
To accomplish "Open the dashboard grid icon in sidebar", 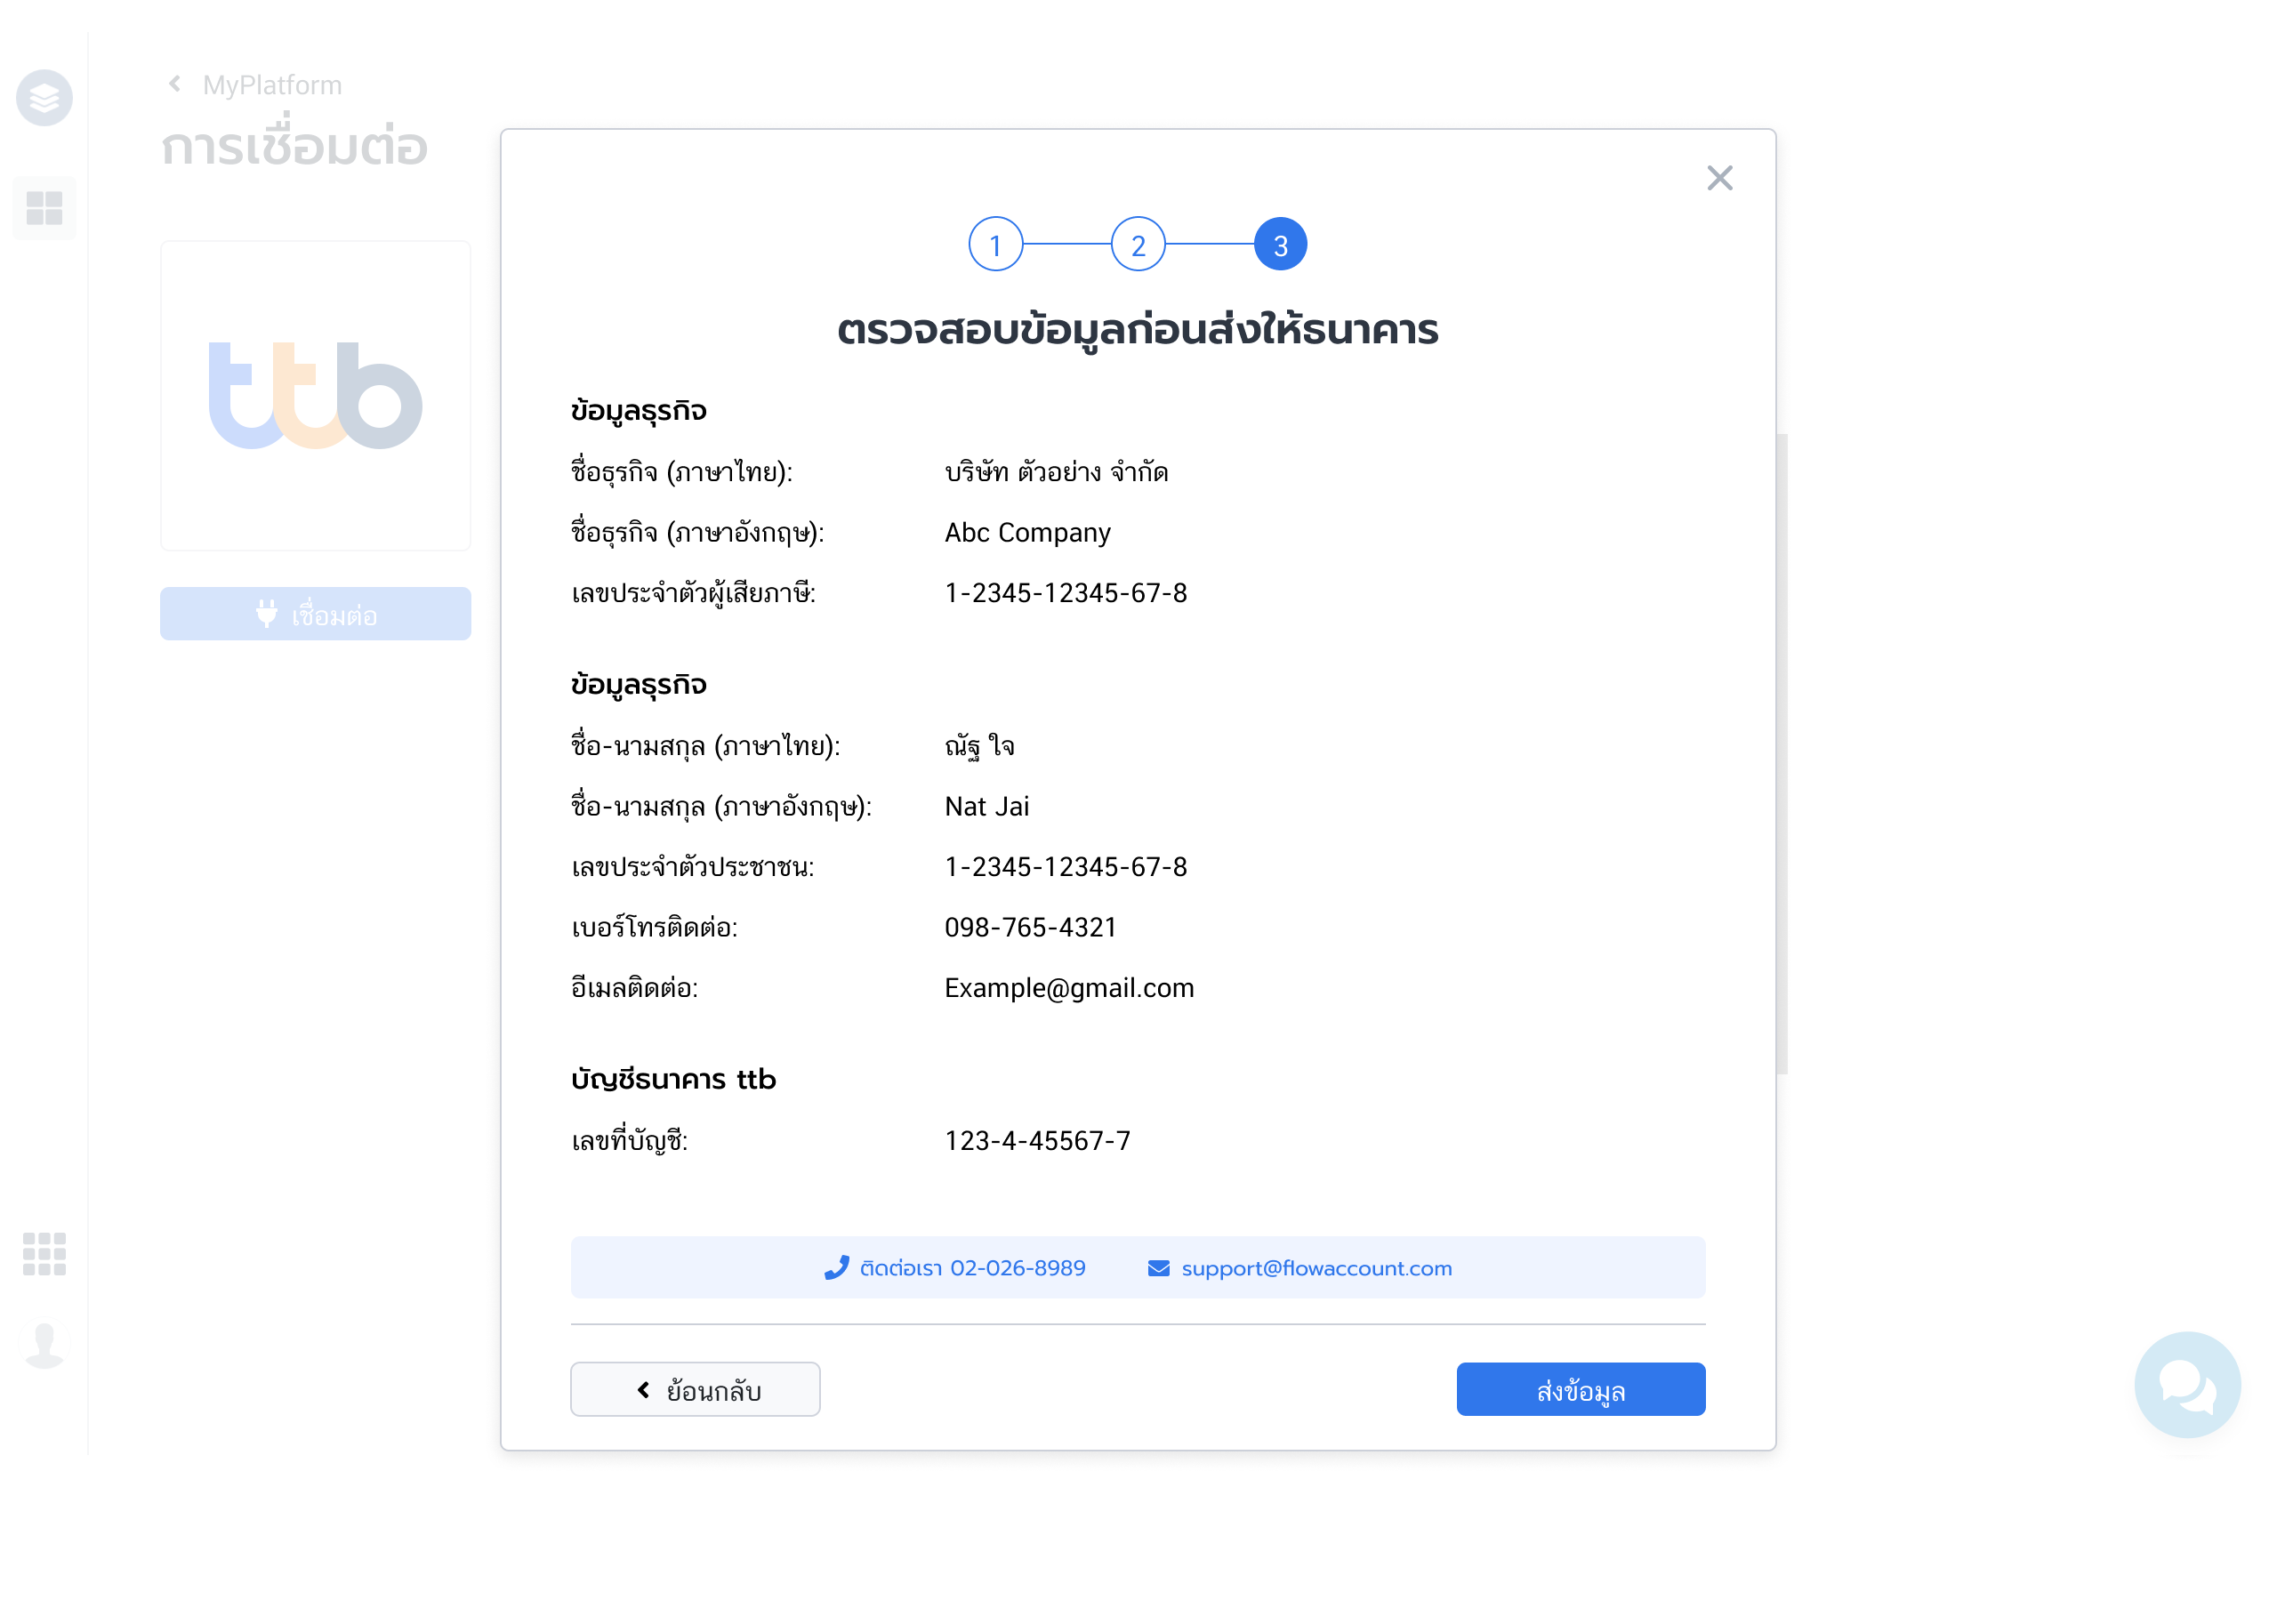I will (x=44, y=208).
